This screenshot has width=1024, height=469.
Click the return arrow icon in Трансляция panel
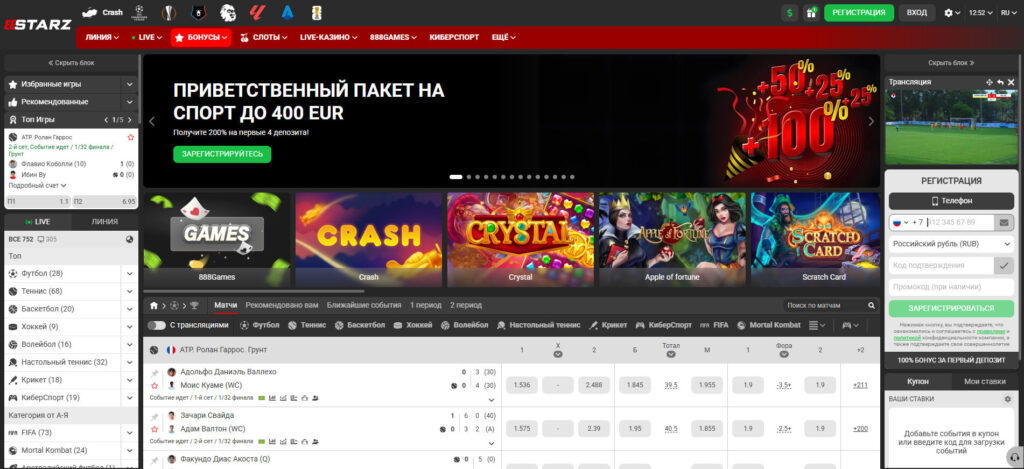[x=1000, y=82]
